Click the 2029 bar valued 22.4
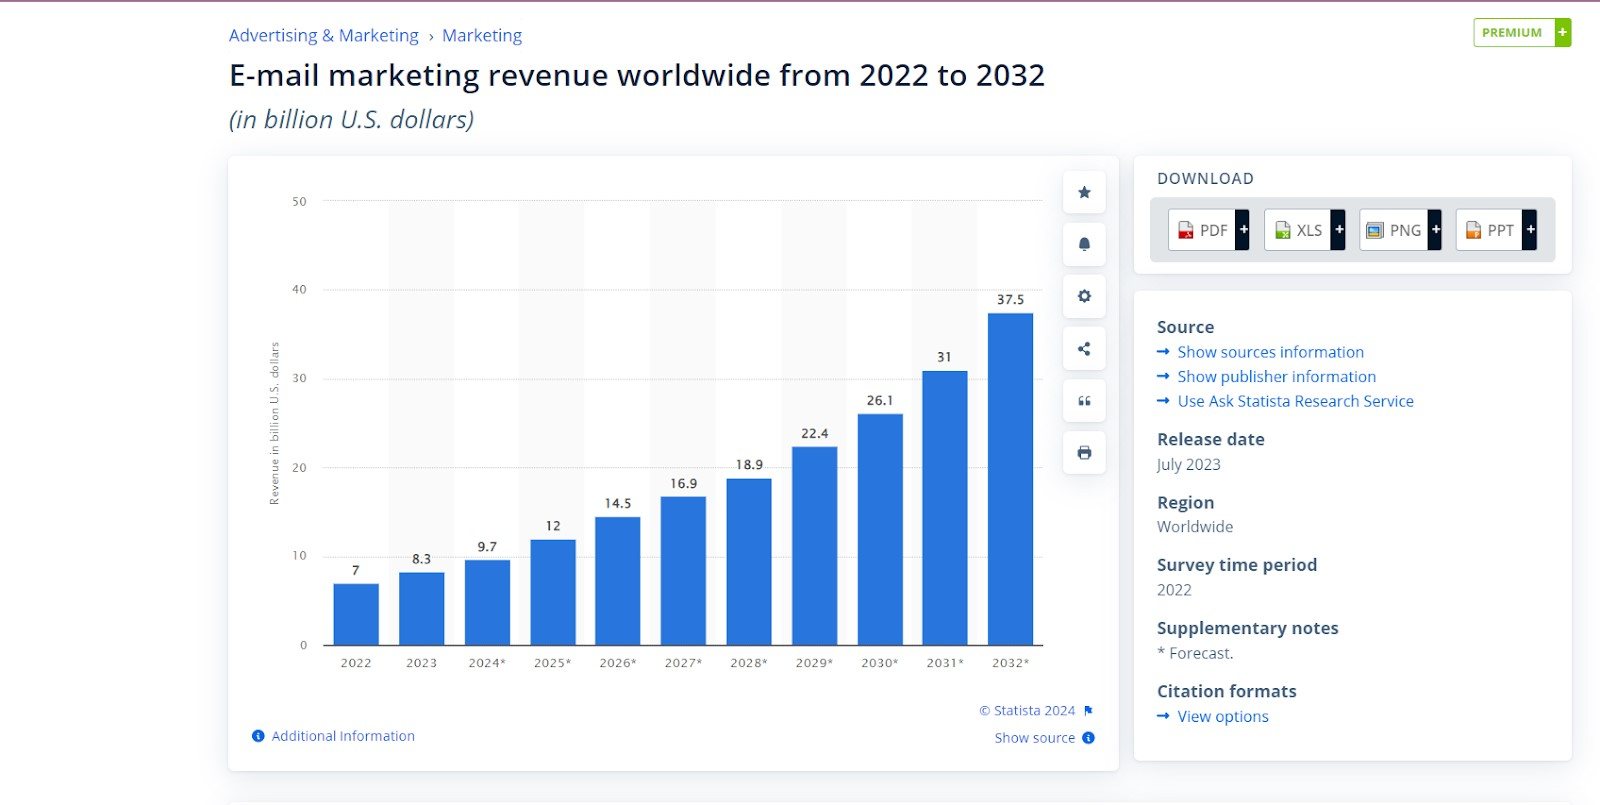This screenshot has height=805, width=1600. click(x=815, y=546)
